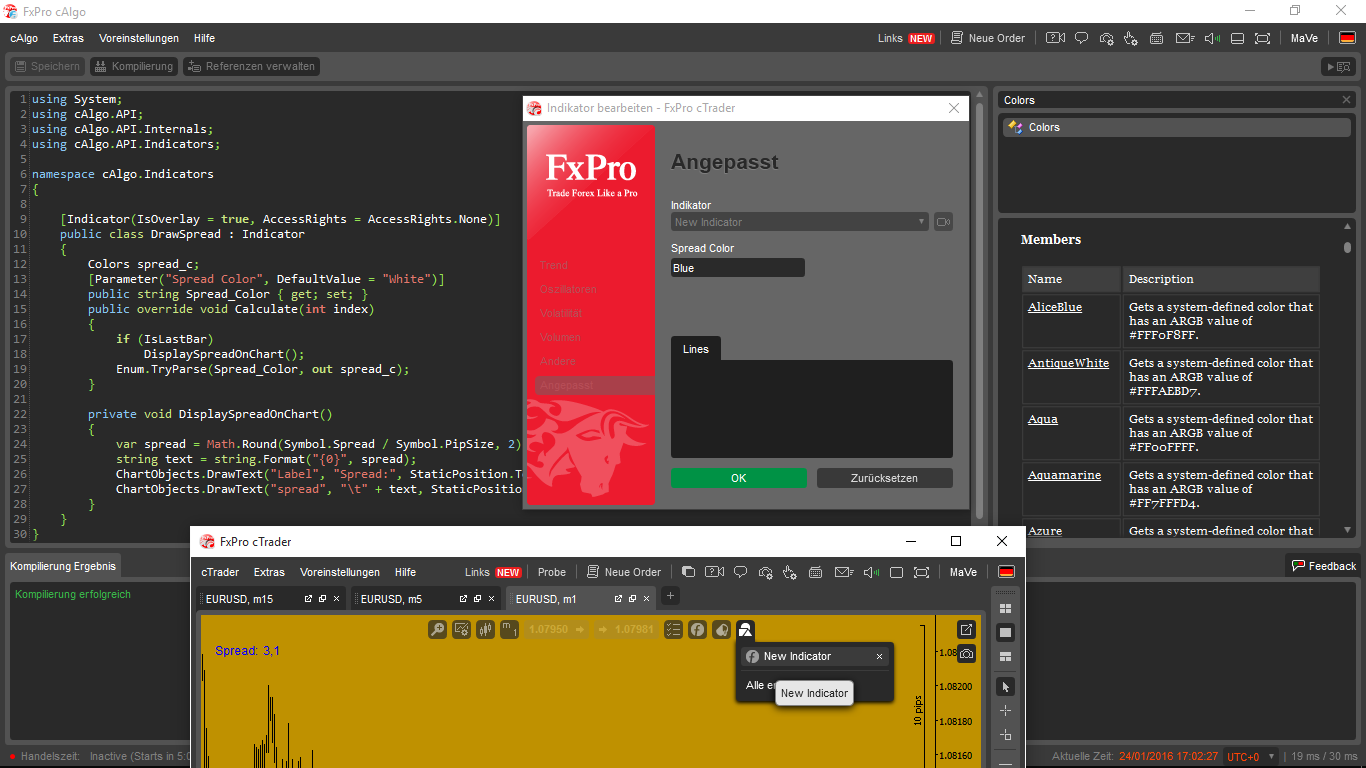
Task: Click MaVe account in cAlgo toolbar
Action: (1304, 38)
